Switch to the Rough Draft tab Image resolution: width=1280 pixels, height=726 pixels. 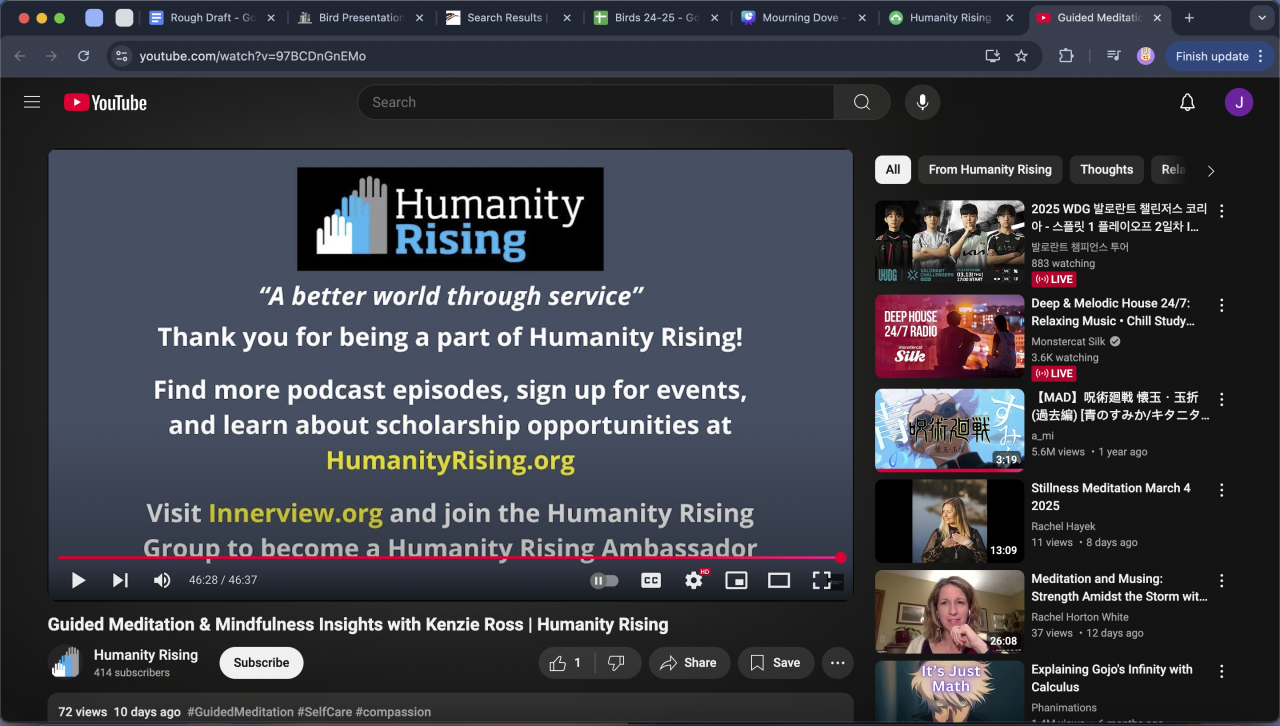[212, 18]
